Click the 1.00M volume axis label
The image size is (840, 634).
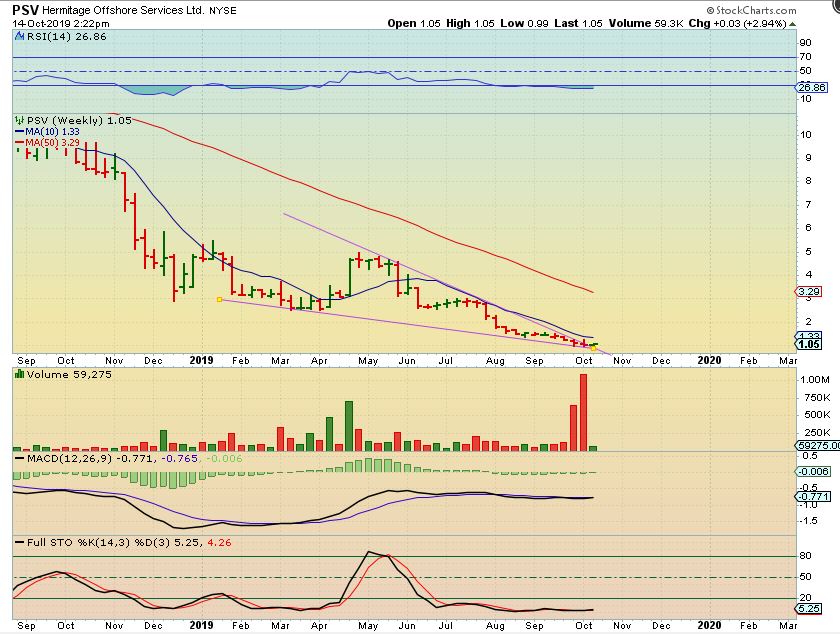(x=815, y=379)
